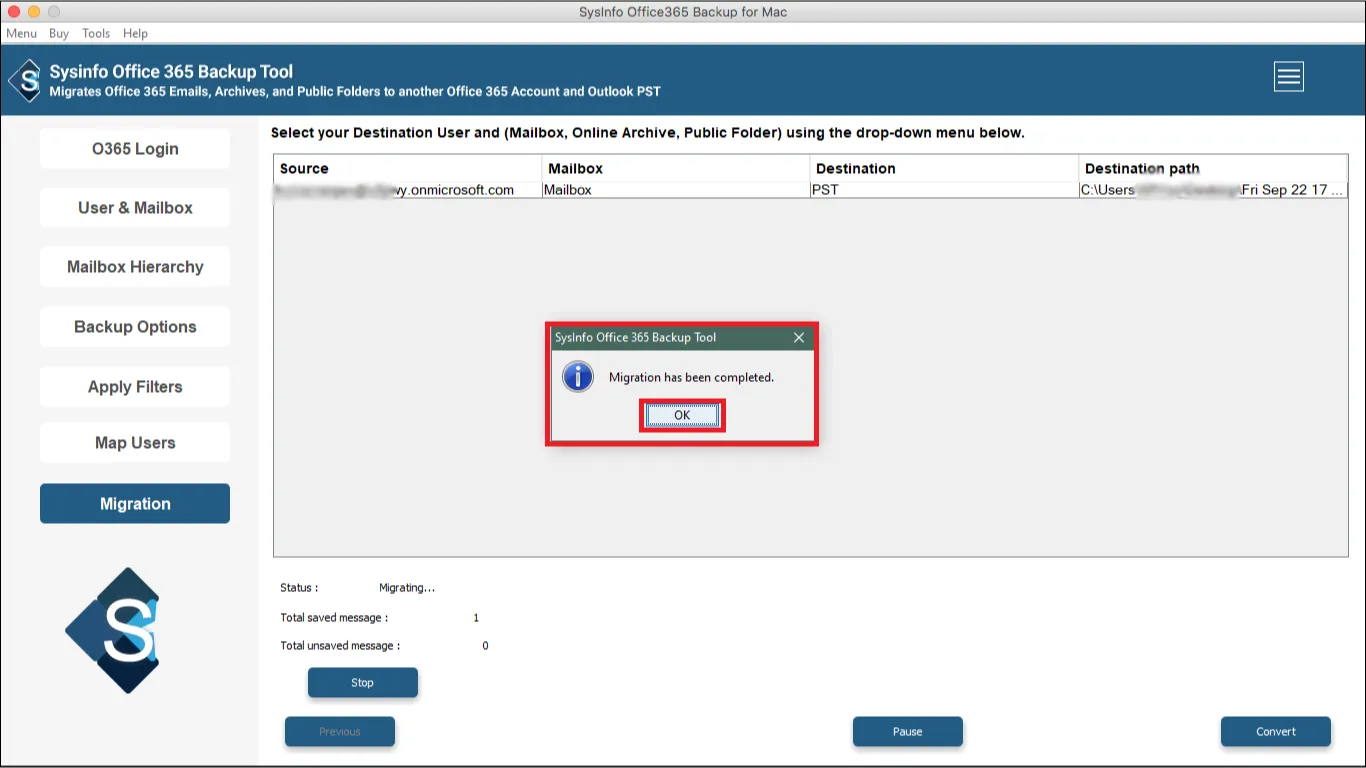1366x768 pixels.
Task: Switch to Backup Options step
Action: click(135, 327)
